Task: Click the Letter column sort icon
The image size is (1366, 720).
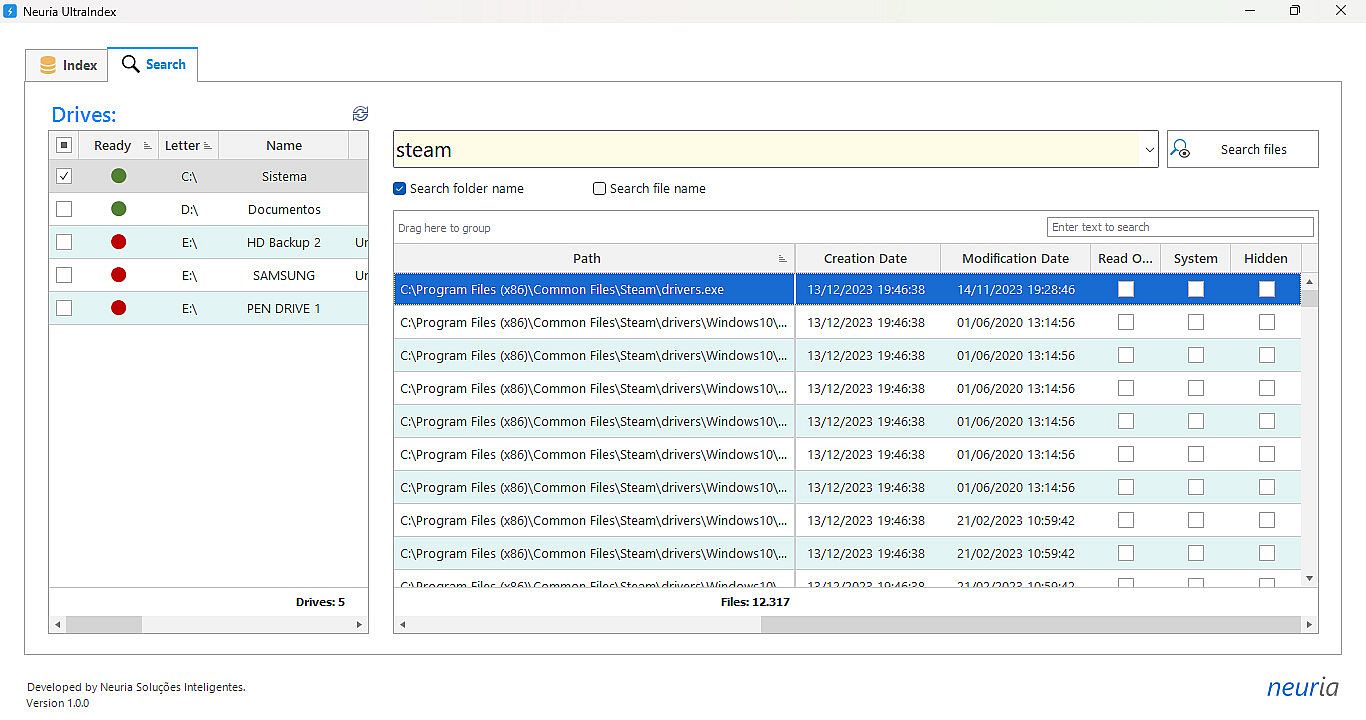Action: (x=208, y=146)
